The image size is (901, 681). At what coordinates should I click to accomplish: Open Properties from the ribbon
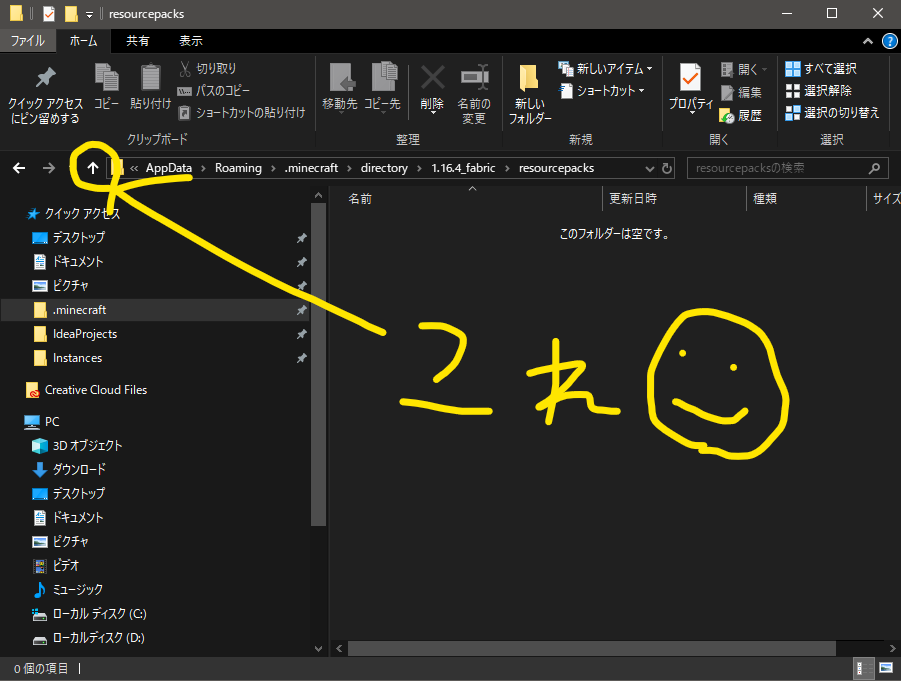click(690, 86)
